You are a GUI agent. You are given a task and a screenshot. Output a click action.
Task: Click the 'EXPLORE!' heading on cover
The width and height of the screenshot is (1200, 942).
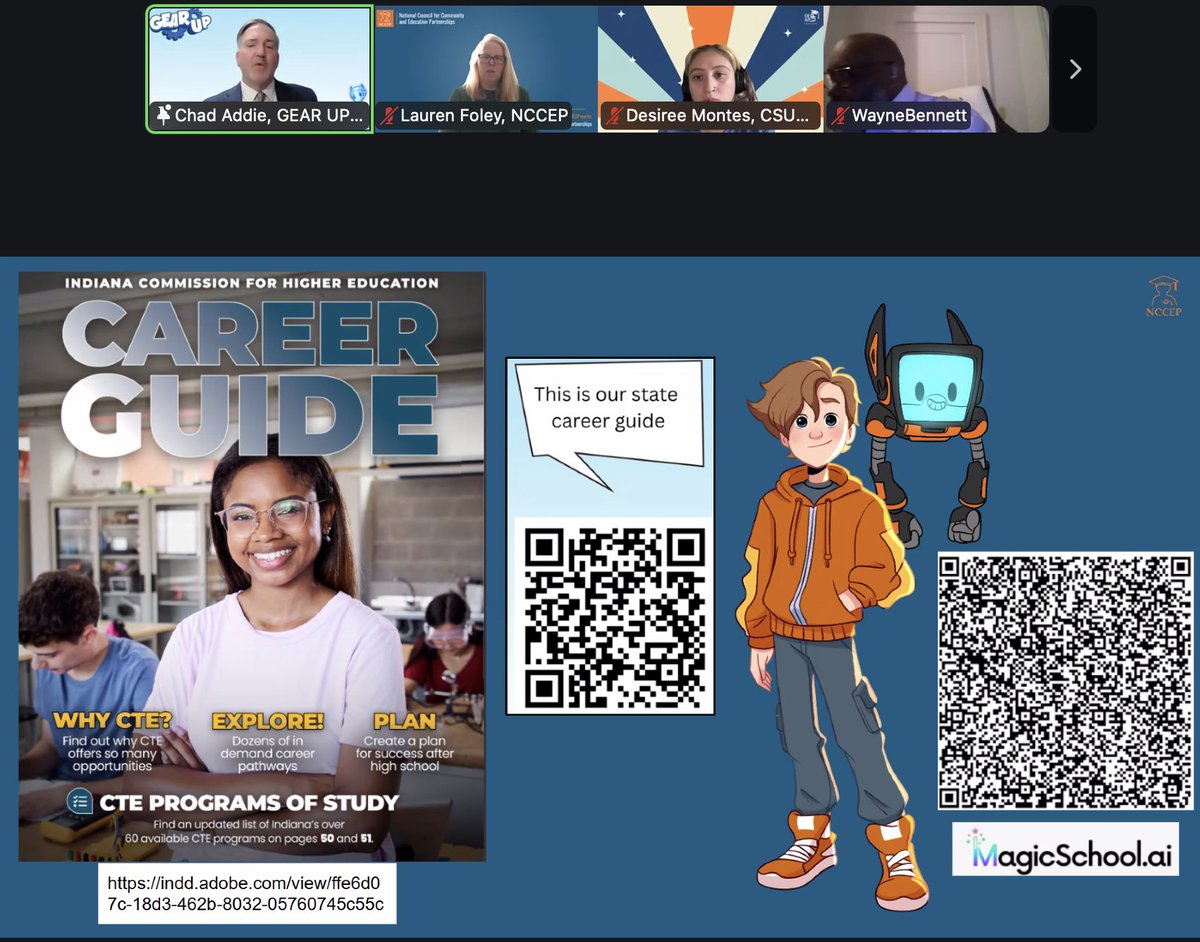click(268, 720)
